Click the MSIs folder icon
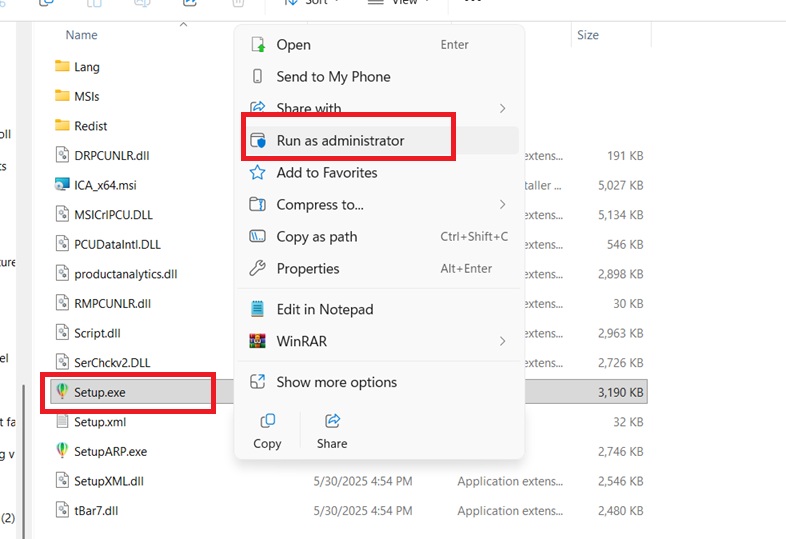Image resolution: width=786 pixels, height=539 pixels. [x=62, y=95]
